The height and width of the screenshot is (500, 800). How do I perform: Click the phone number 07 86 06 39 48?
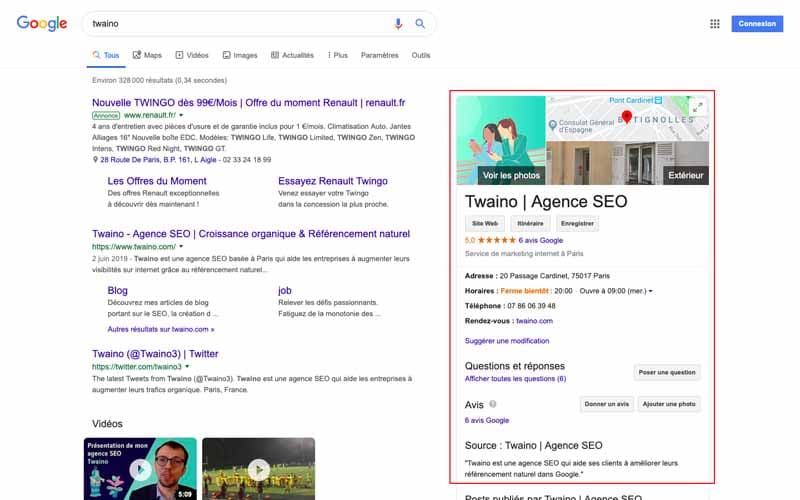(x=531, y=306)
